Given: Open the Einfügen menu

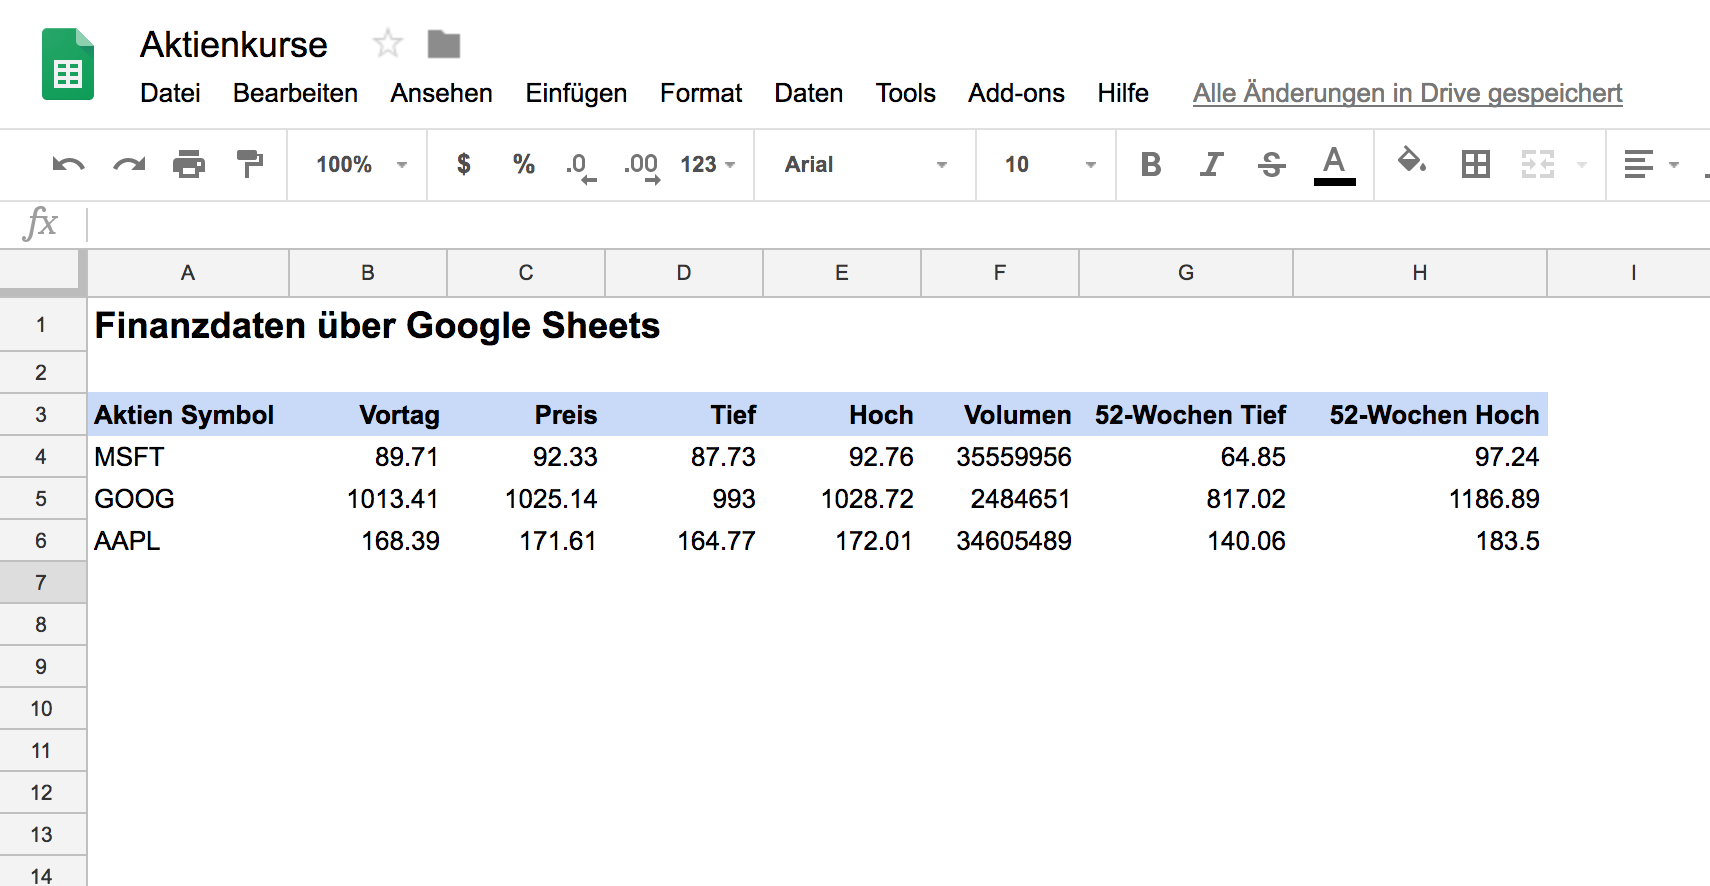Looking at the screenshot, I should pyautogui.click(x=576, y=93).
